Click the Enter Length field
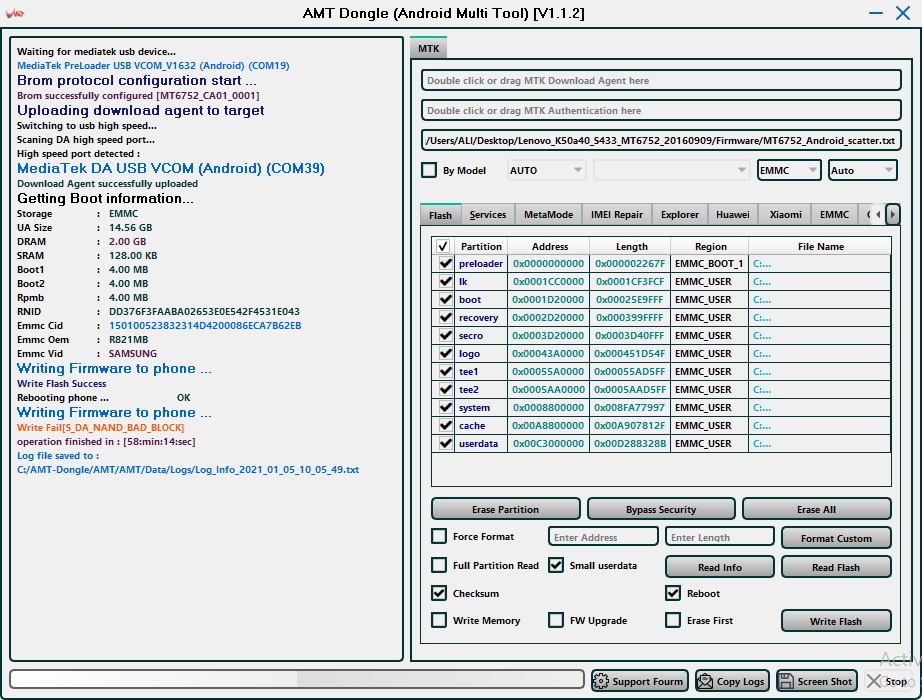This screenshot has height=700, width=922. pos(720,536)
